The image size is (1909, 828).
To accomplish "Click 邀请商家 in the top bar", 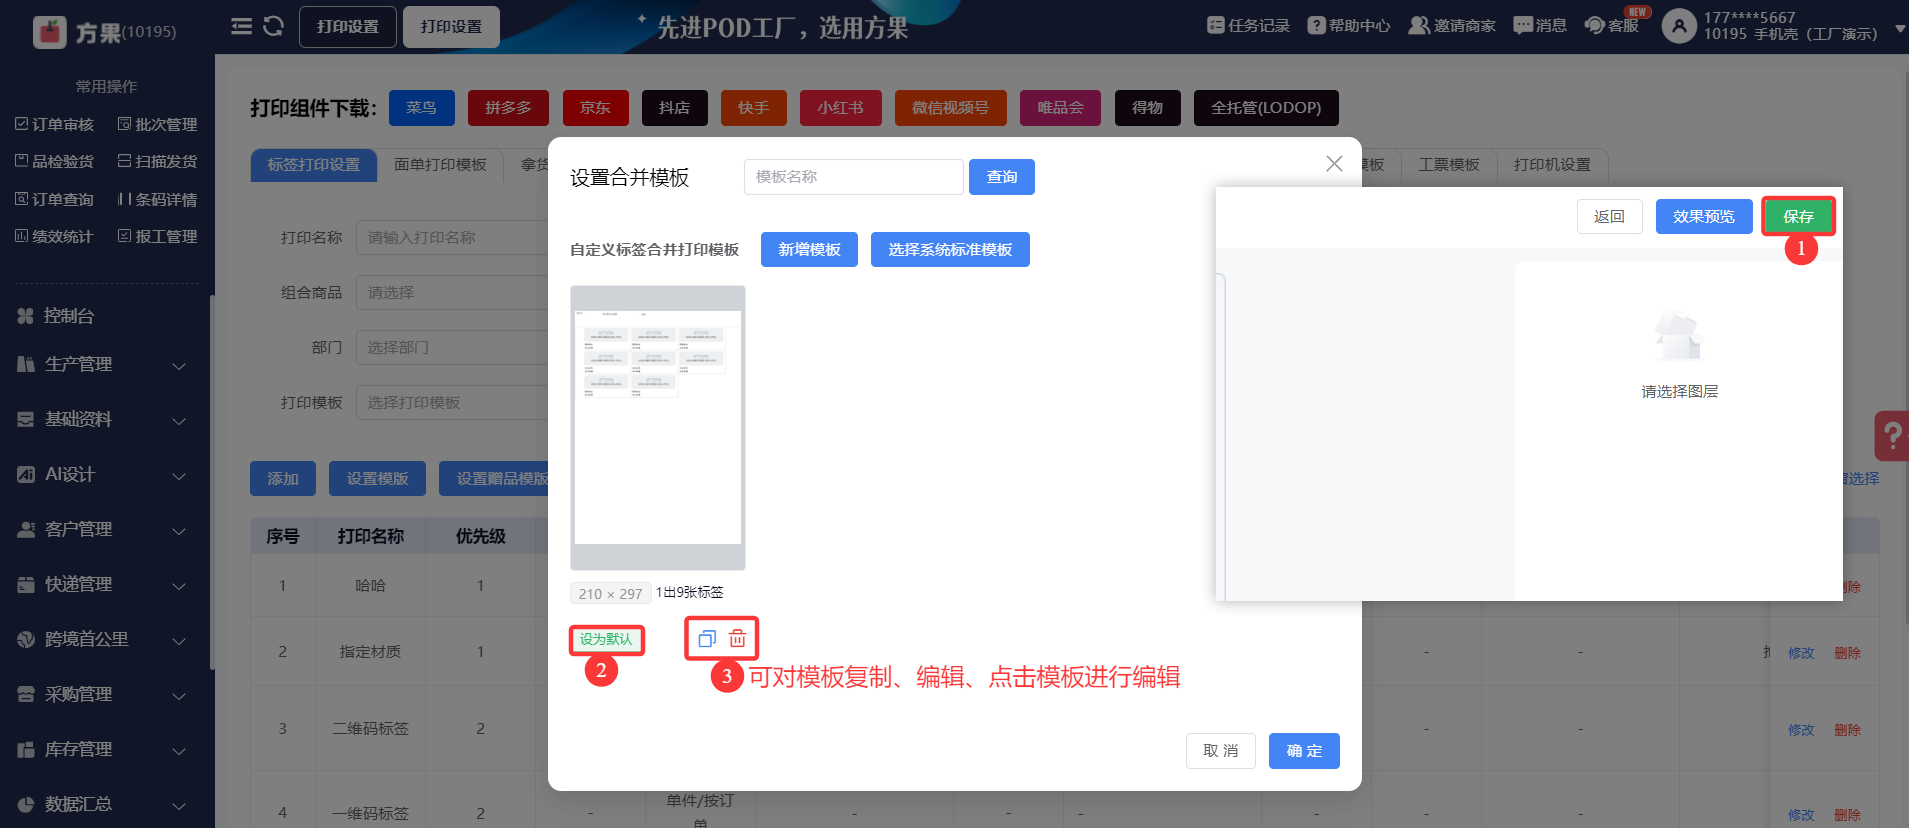I will [x=1452, y=26].
